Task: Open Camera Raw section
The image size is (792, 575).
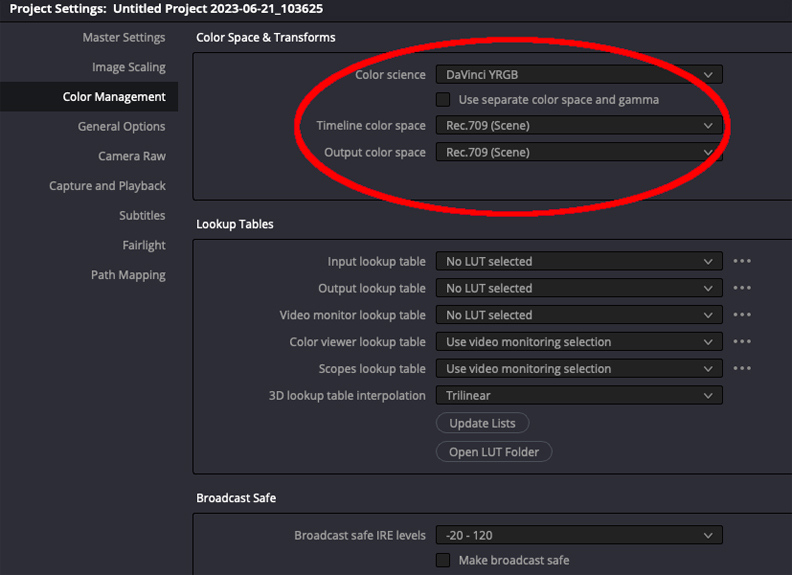Action: (x=132, y=156)
